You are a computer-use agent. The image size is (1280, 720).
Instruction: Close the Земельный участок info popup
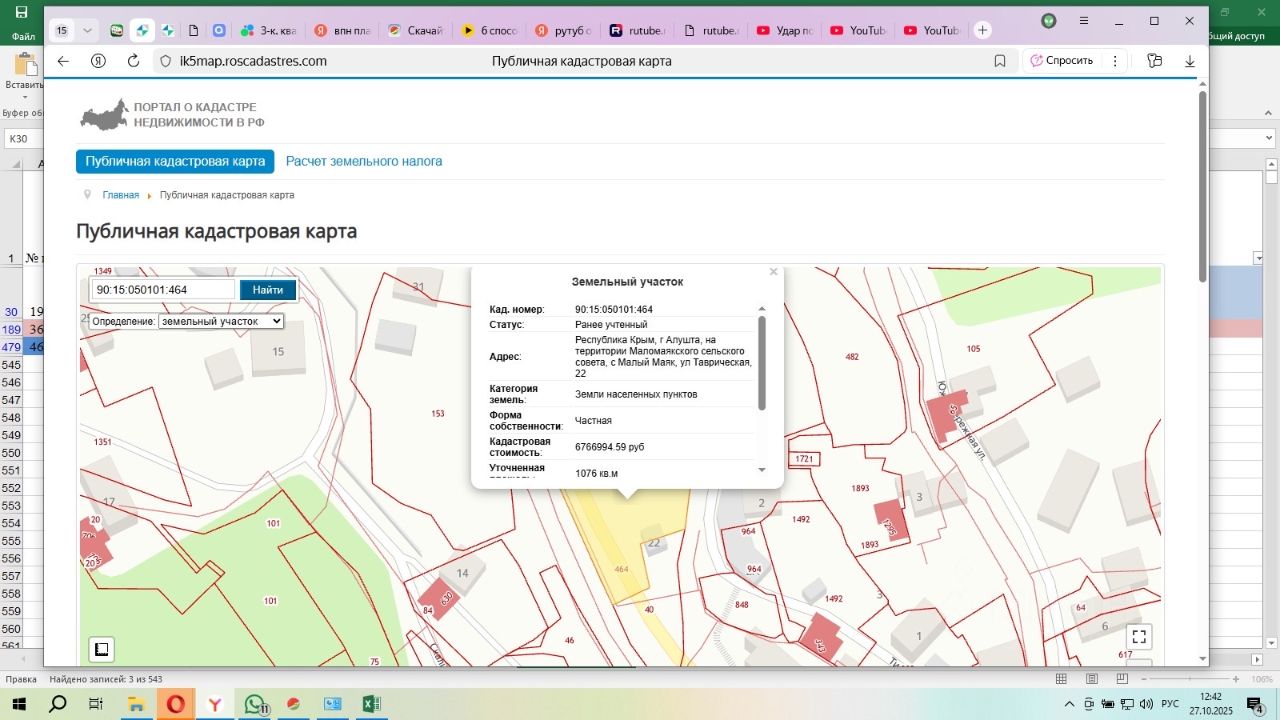point(773,272)
